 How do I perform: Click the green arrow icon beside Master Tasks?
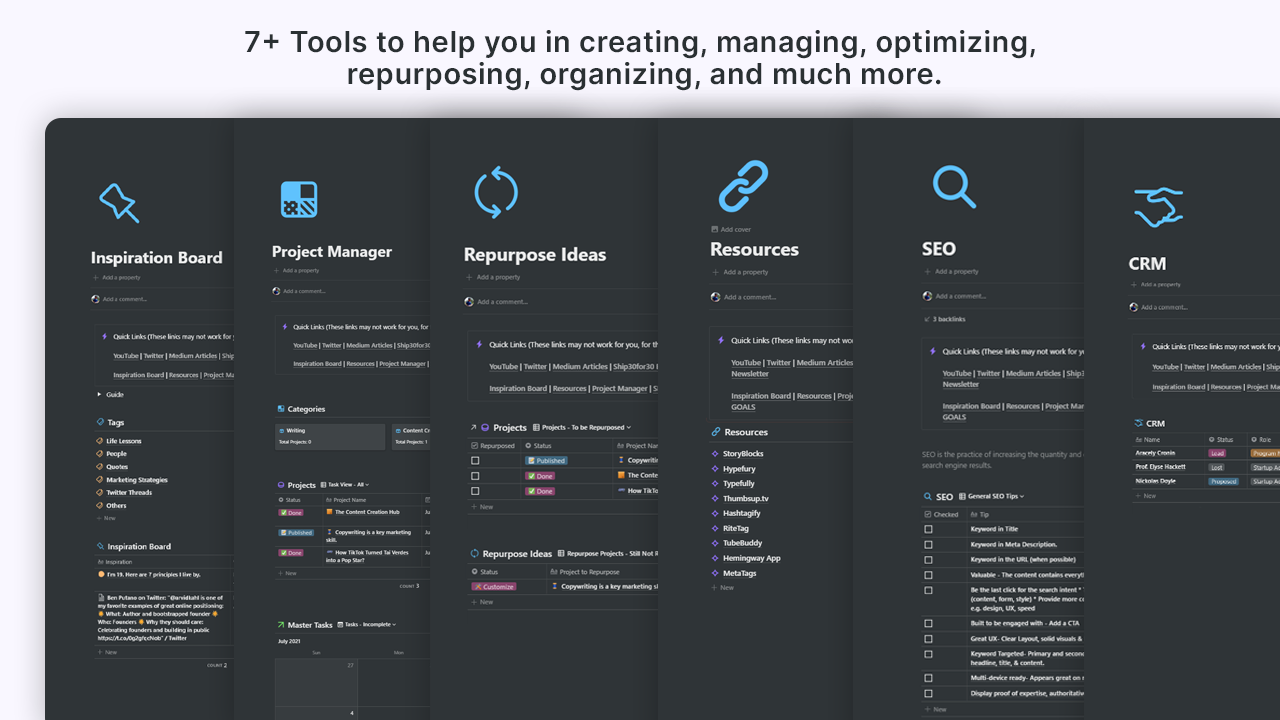click(x=281, y=625)
